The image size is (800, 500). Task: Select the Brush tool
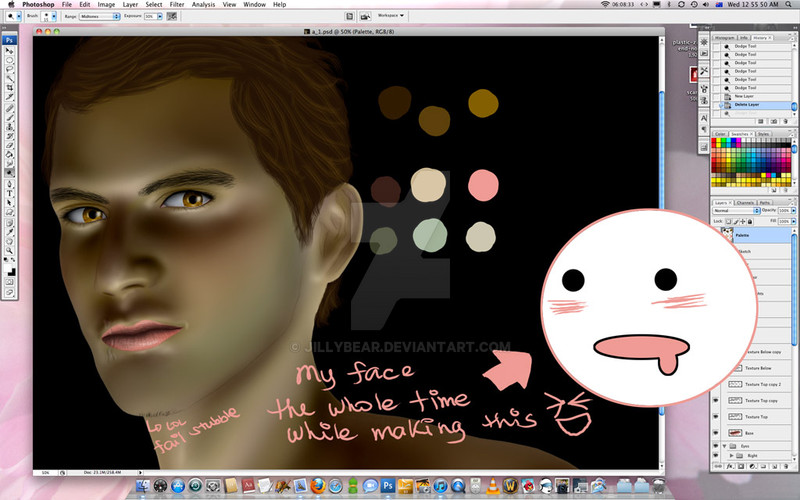coord(9,118)
